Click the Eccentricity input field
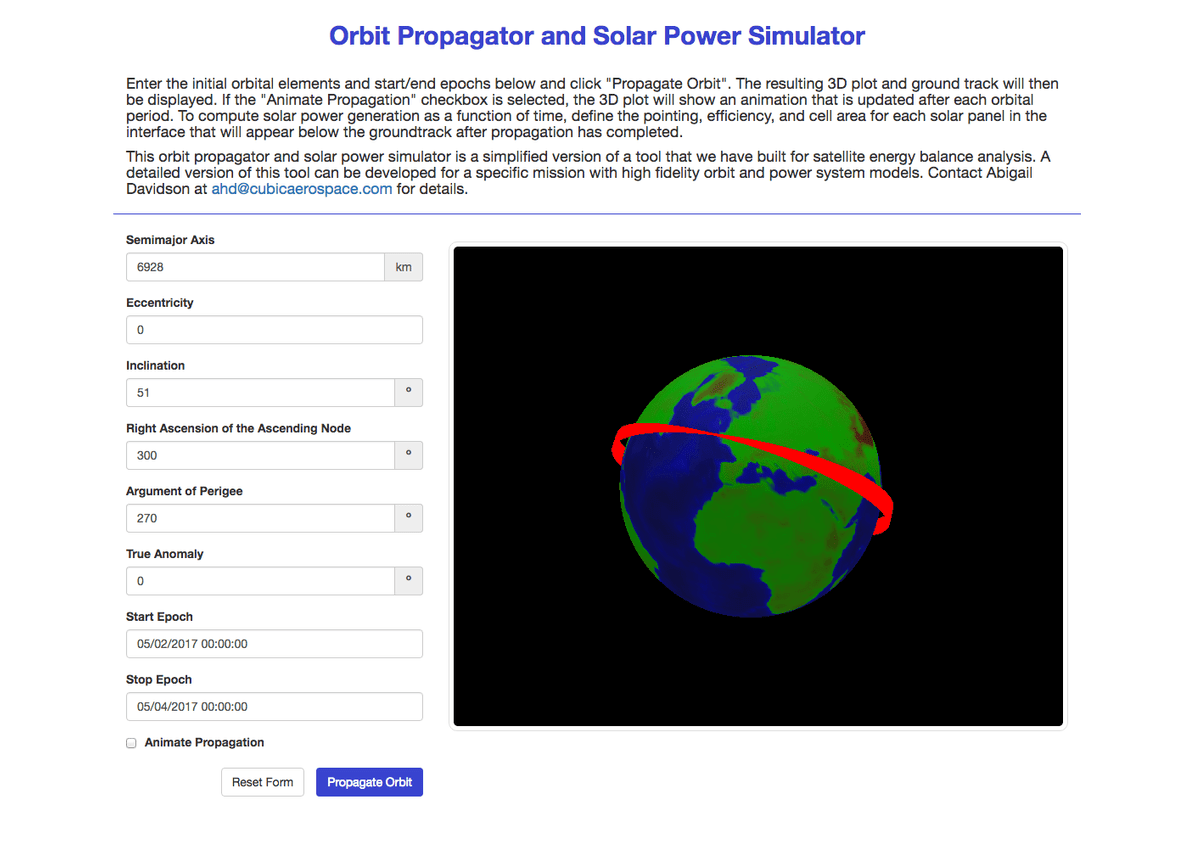Image resolution: width=1200 pixels, height=846 pixels. click(274, 330)
